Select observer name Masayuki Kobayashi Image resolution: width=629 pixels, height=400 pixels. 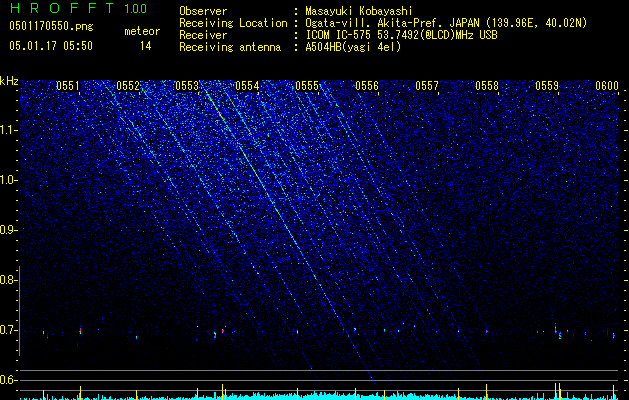pyautogui.click(x=359, y=11)
